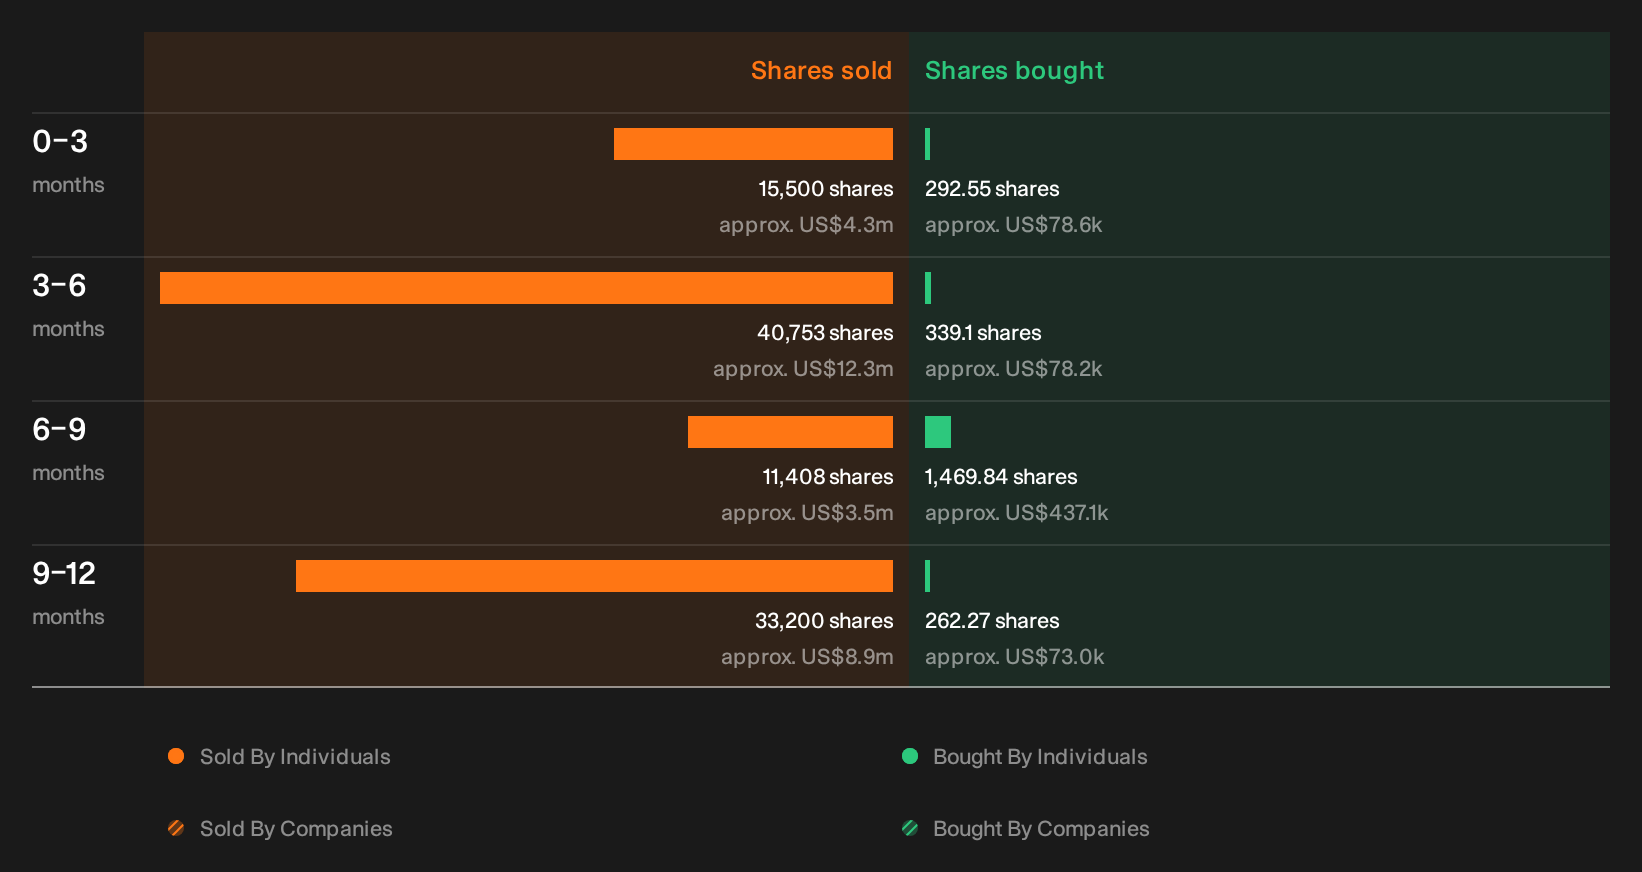Click the striped Sold By Companies legend icon
Image resolution: width=1642 pixels, height=872 pixels.
point(176,828)
